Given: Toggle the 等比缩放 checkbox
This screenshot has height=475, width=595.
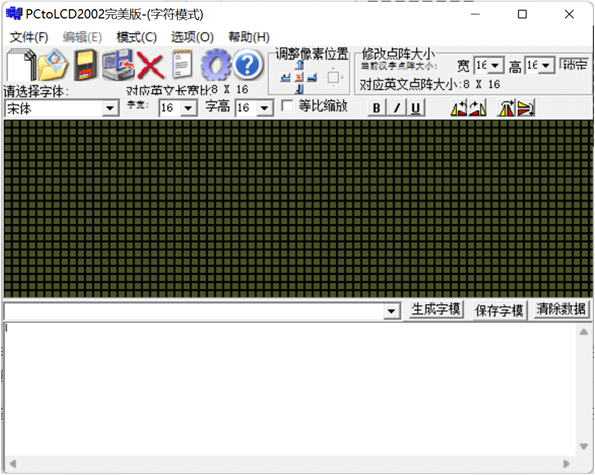Looking at the screenshot, I should [x=287, y=106].
